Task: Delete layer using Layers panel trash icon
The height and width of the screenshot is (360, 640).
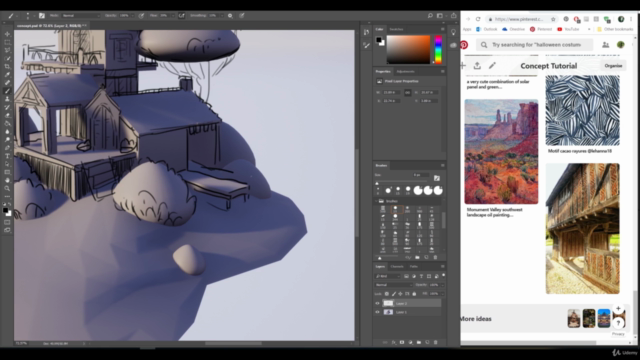Action: (x=436, y=342)
